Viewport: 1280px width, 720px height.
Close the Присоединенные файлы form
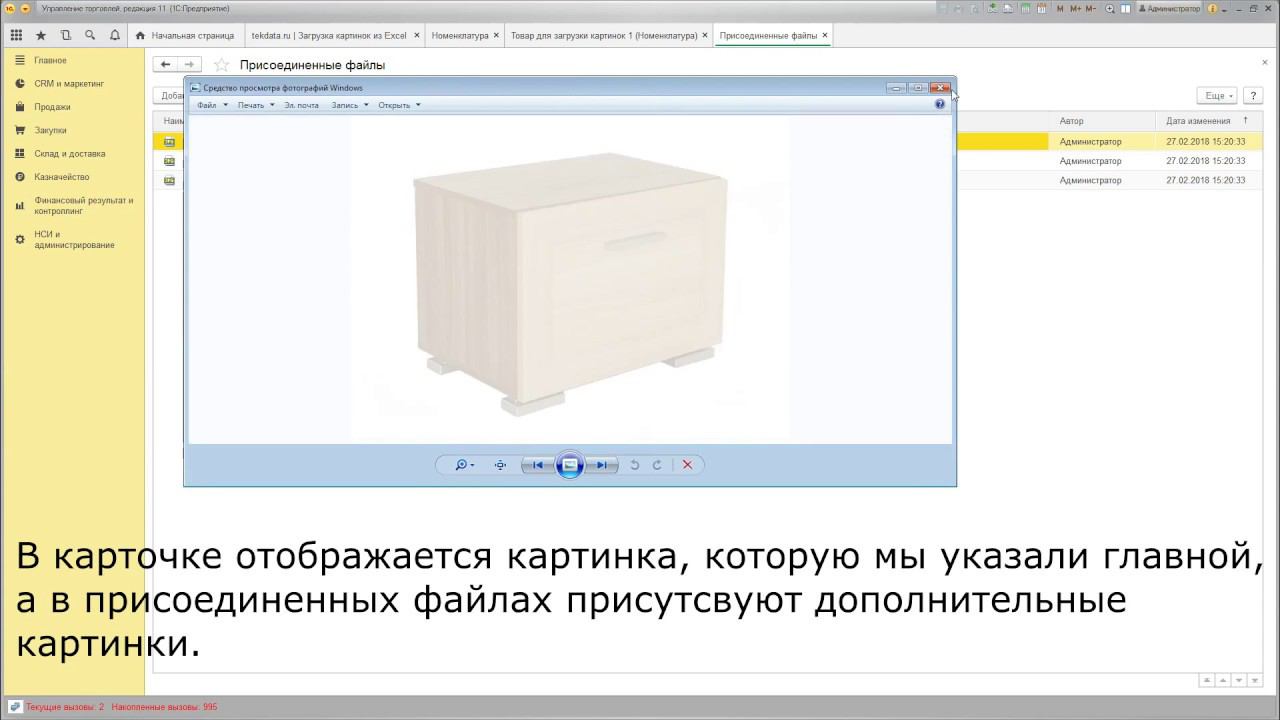click(1264, 63)
